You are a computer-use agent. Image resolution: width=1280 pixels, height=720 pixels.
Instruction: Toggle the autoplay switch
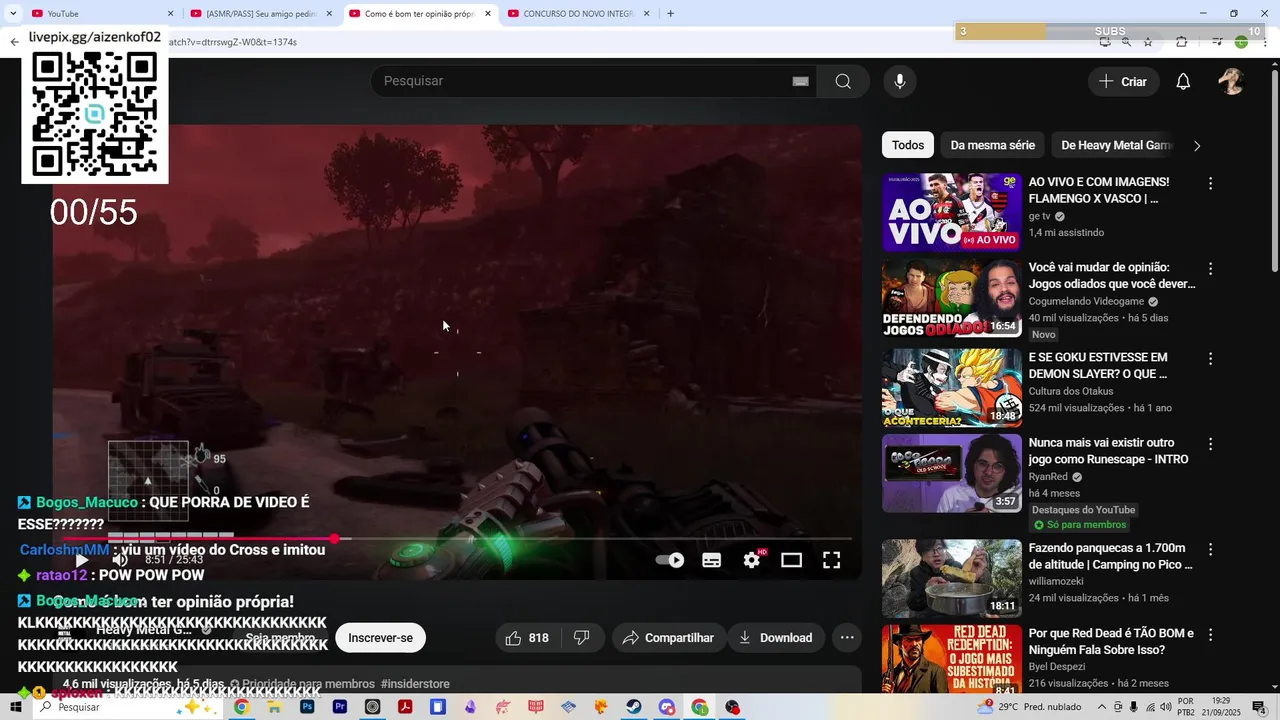(x=670, y=560)
